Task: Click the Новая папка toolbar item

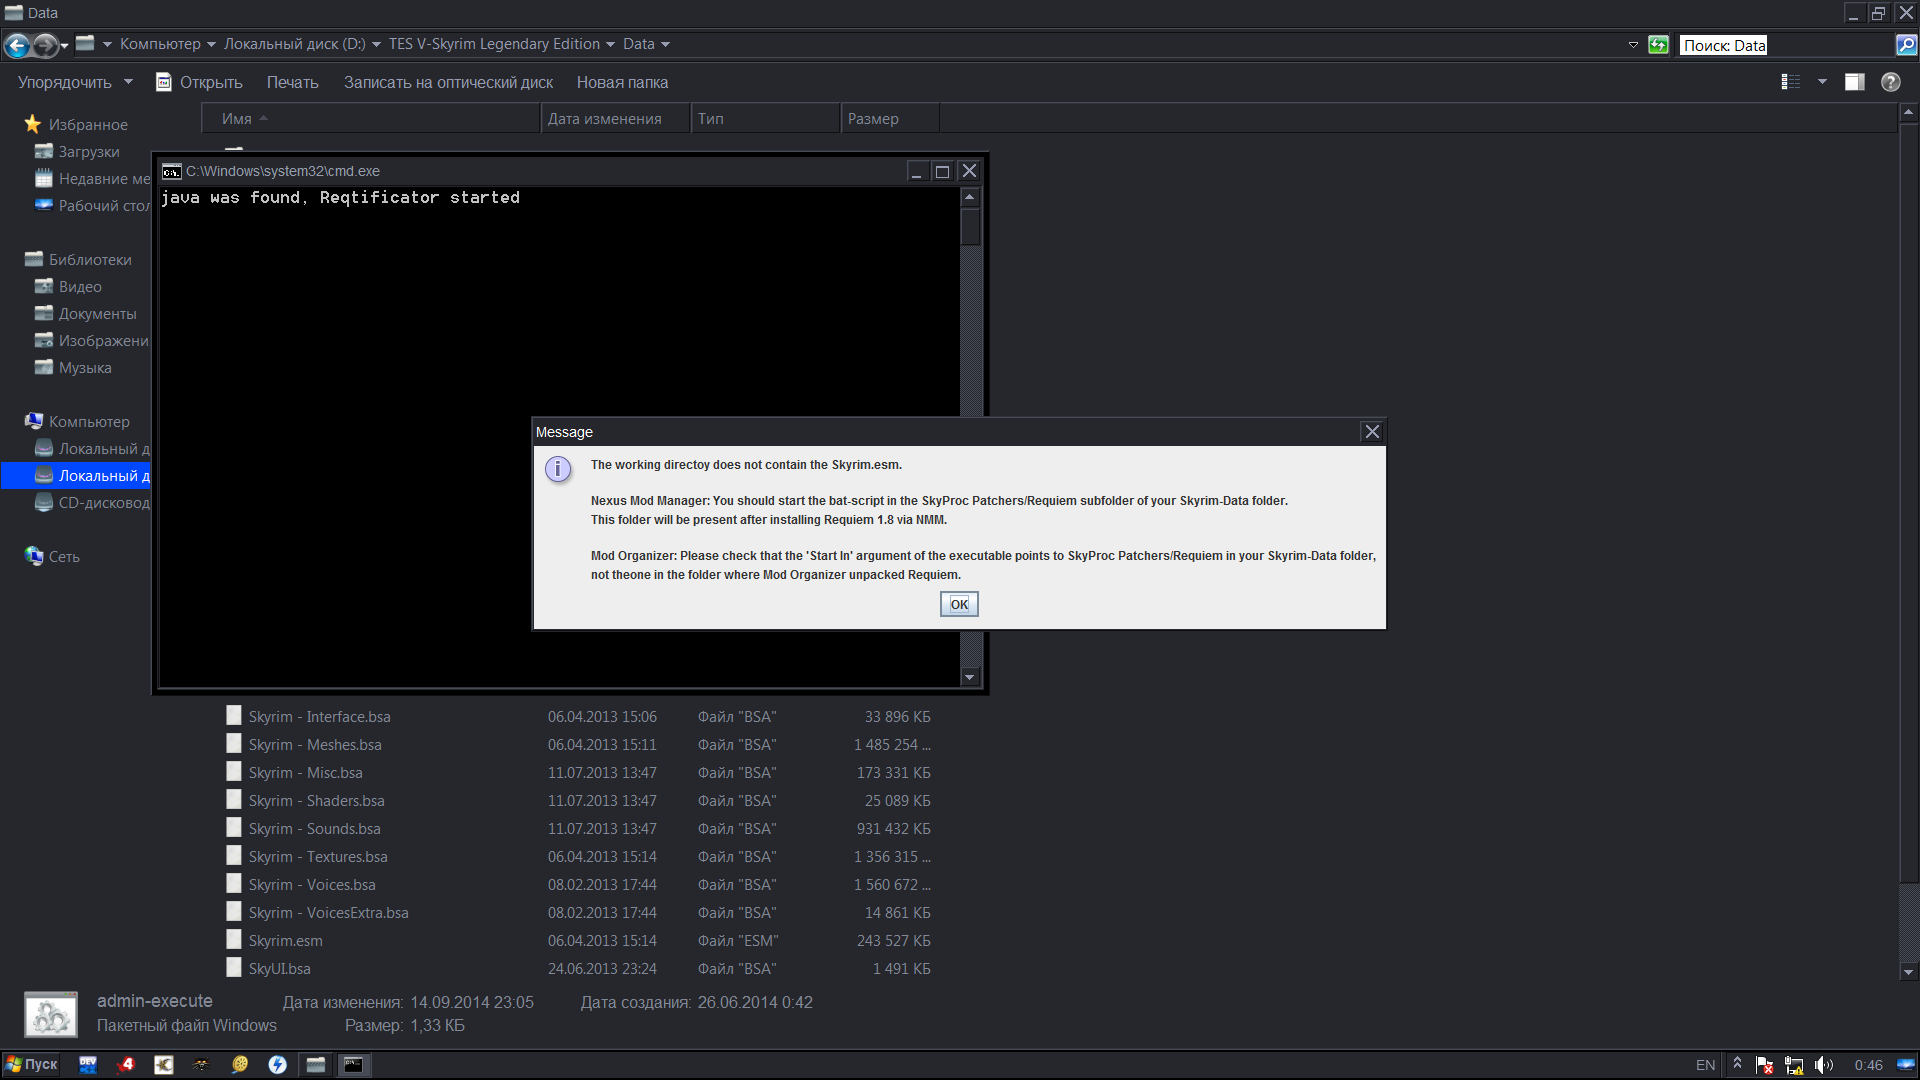Action: click(622, 82)
